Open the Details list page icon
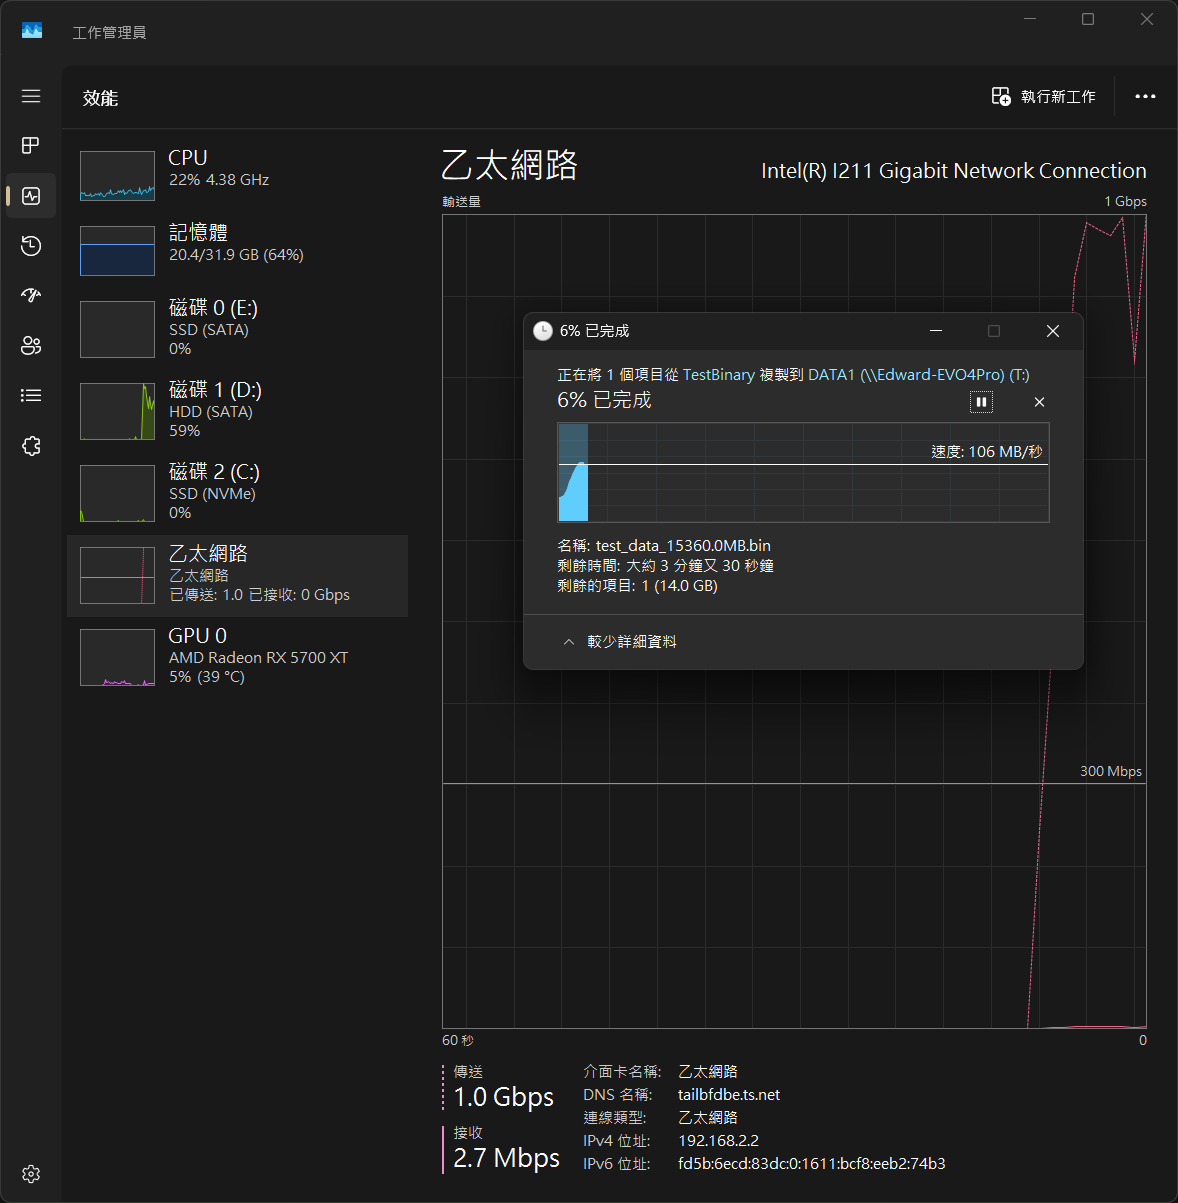1178x1203 pixels. click(31, 396)
